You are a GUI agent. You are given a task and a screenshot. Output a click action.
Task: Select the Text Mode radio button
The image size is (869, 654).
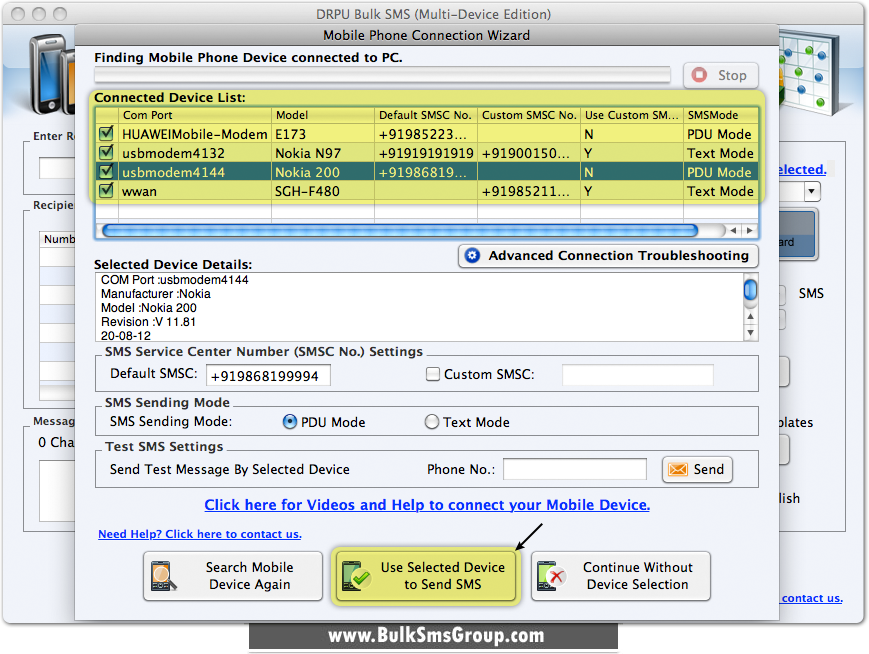(431, 422)
